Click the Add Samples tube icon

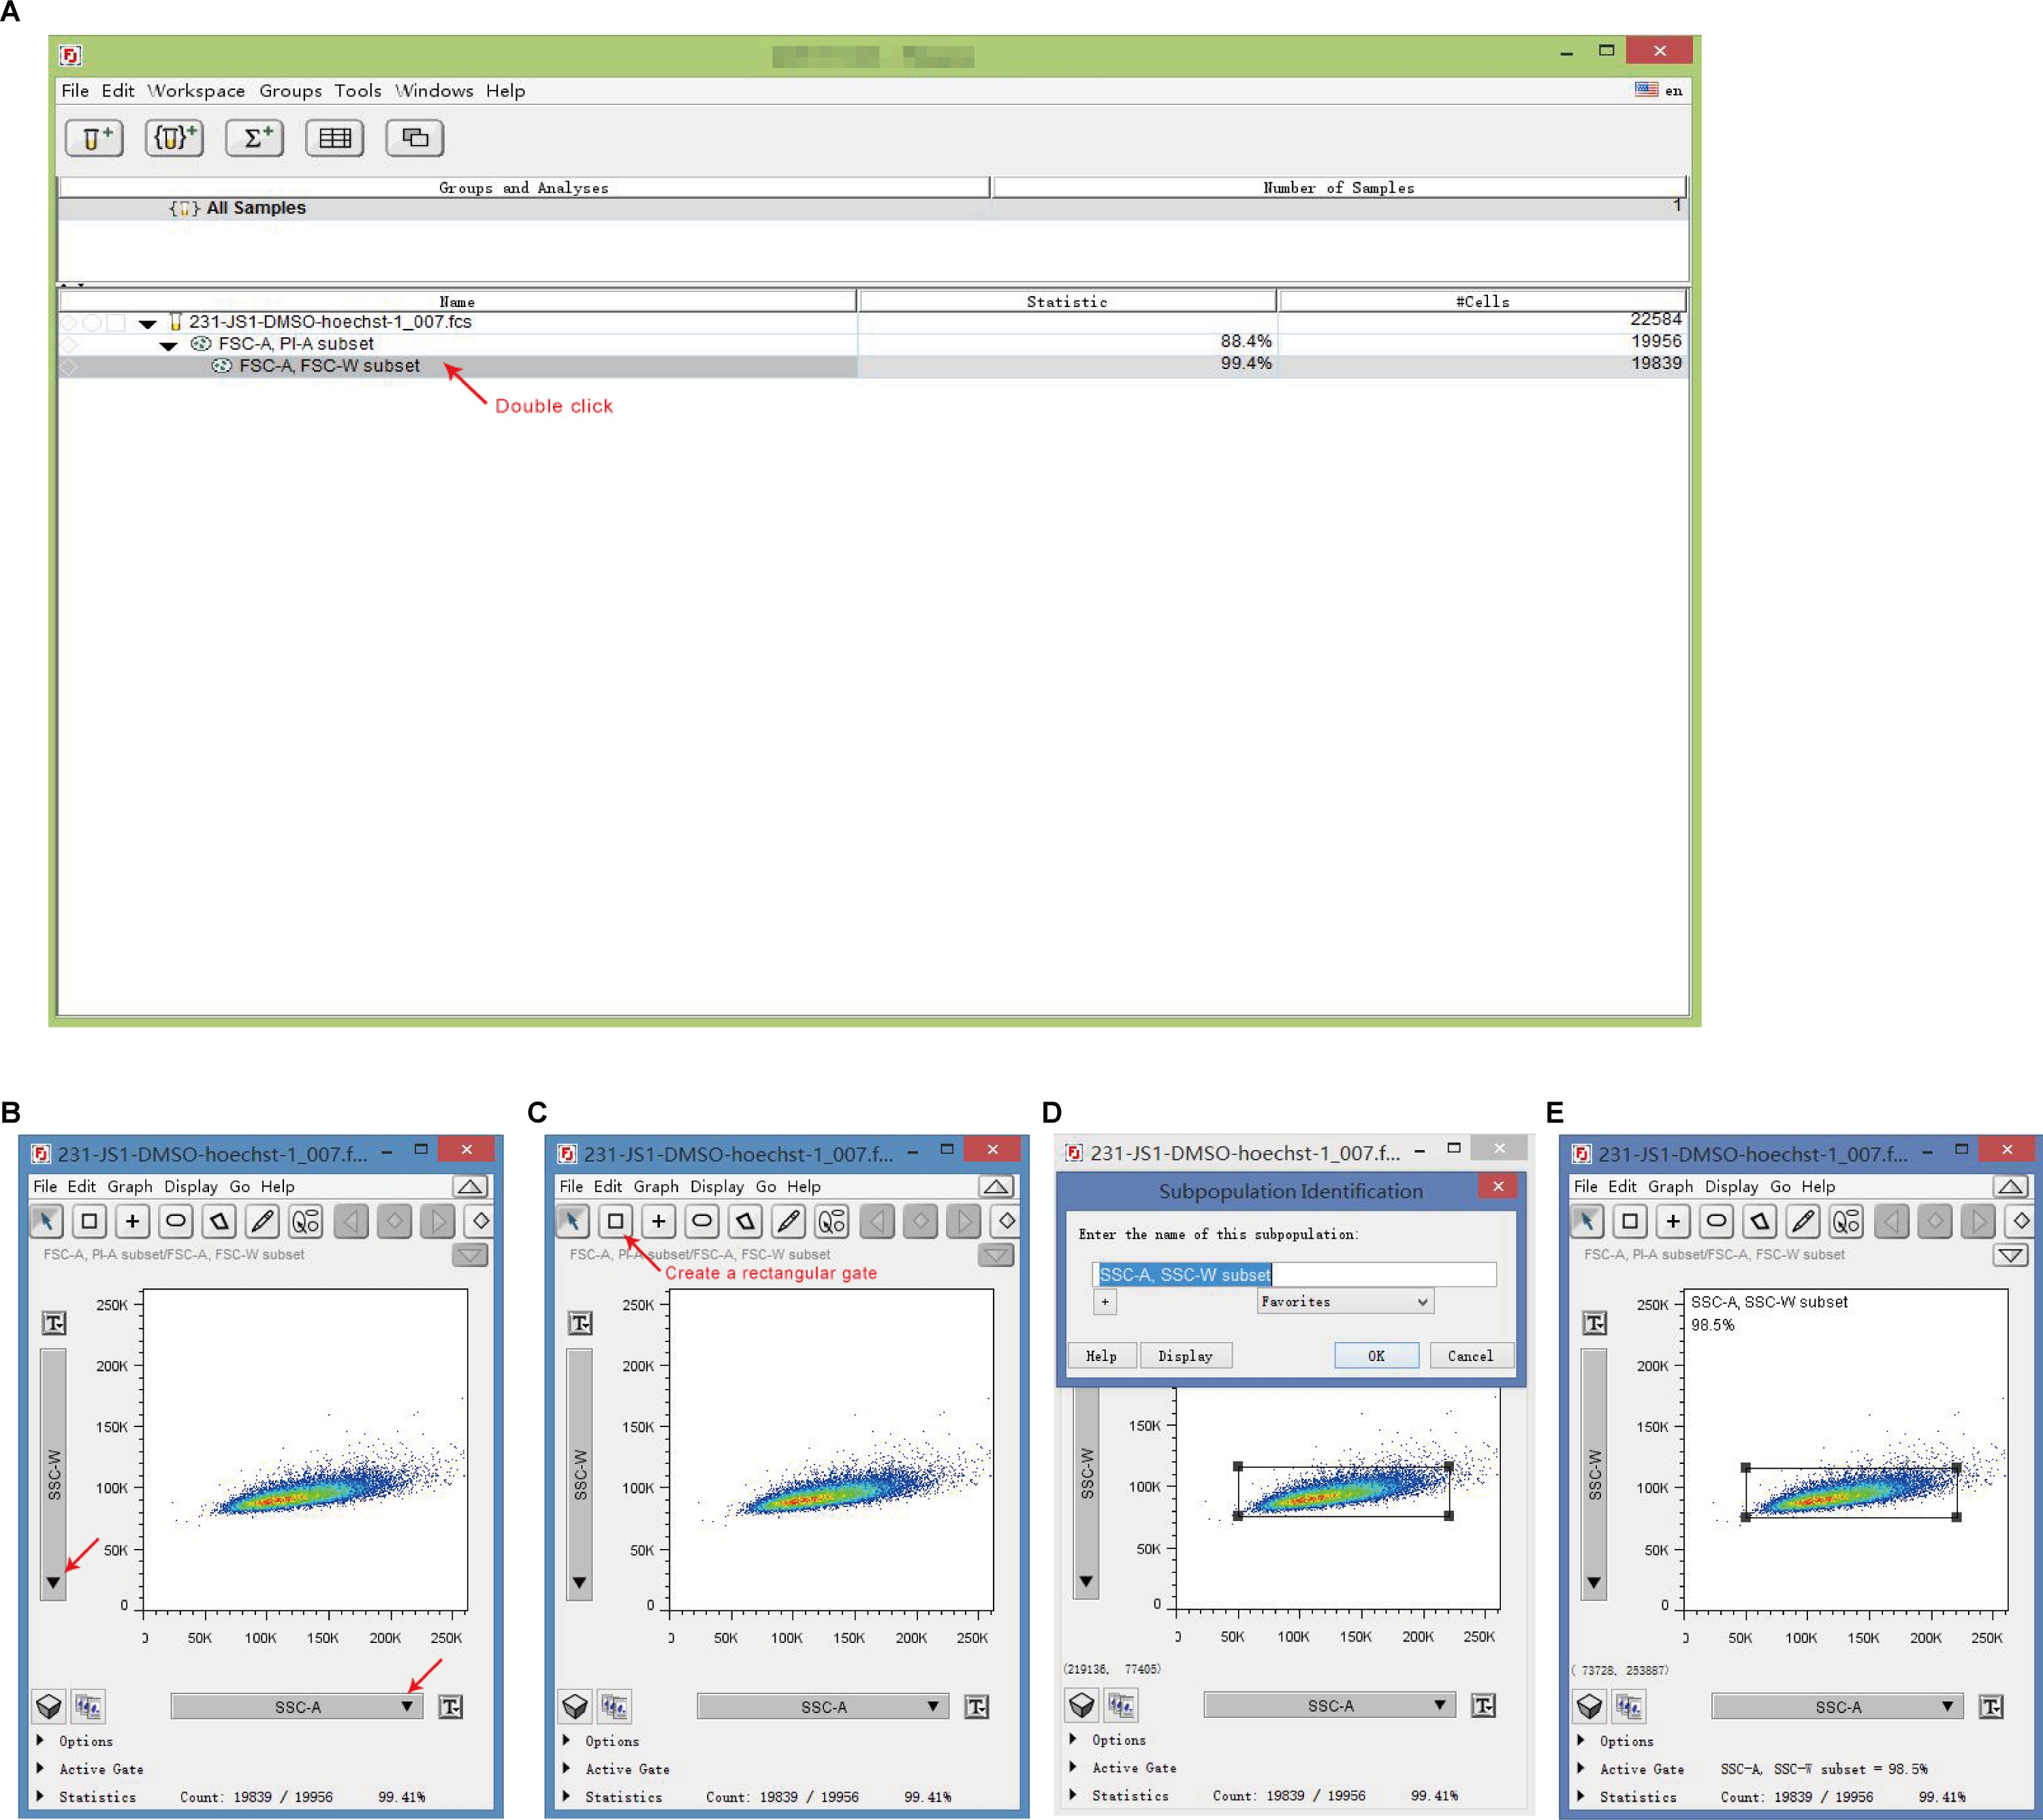pos(94,138)
